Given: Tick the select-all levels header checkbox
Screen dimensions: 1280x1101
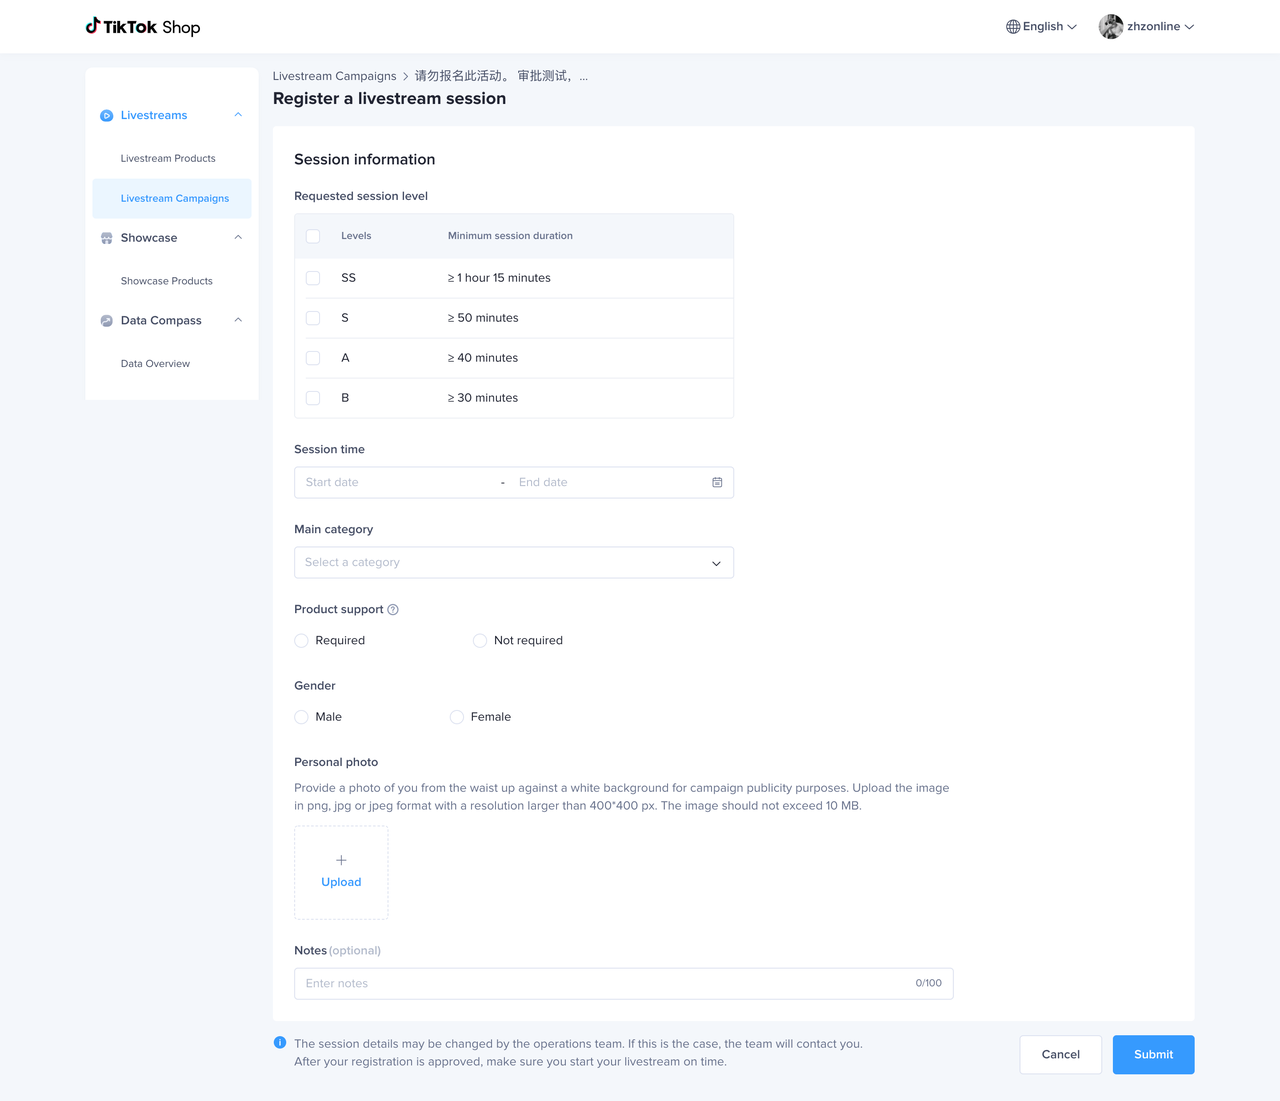Looking at the screenshot, I should pos(313,236).
